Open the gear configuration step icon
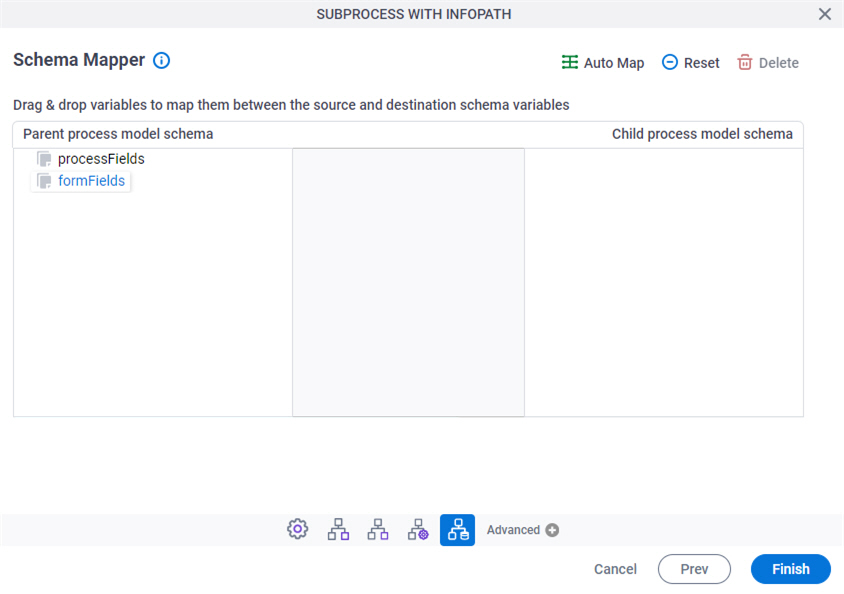The width and height of the screenshot is (844, 594). tap(298, 529)
